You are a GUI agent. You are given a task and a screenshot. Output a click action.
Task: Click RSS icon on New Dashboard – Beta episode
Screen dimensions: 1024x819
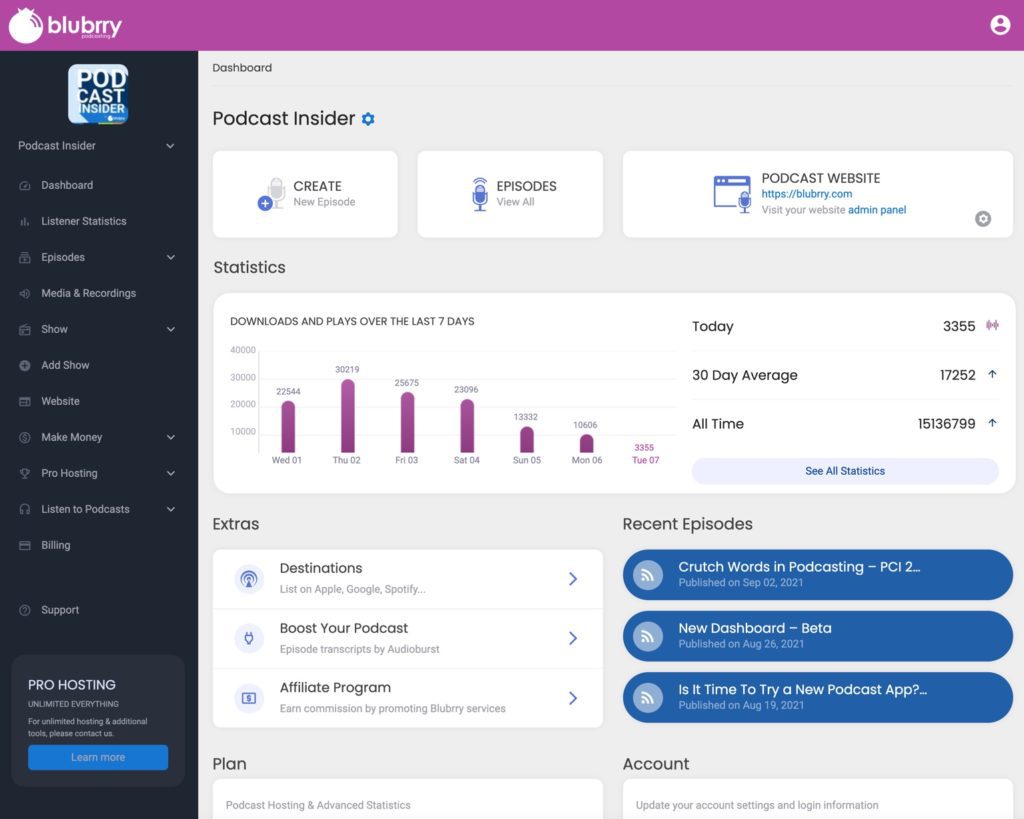pyautogui.click(x=648, y=636)
